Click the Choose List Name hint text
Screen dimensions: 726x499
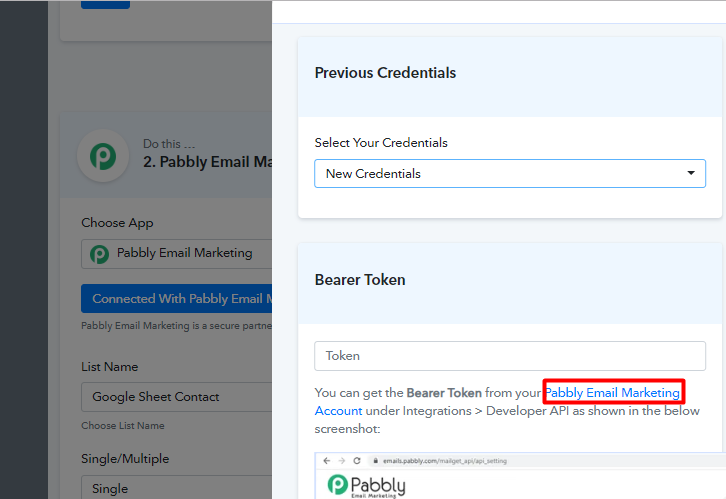coord(123,425)
